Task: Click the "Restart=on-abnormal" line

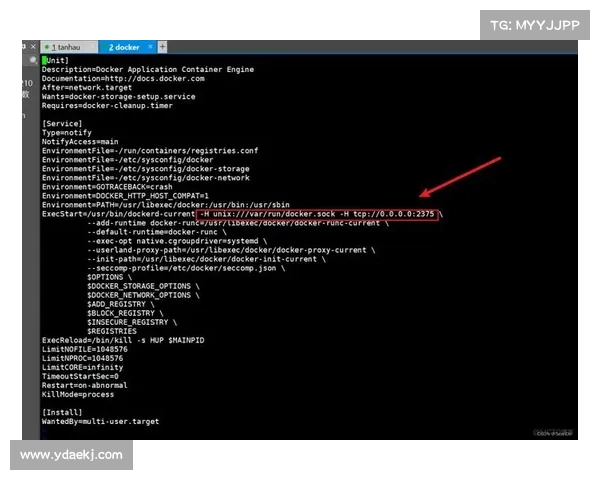Action: pos(85,385)
